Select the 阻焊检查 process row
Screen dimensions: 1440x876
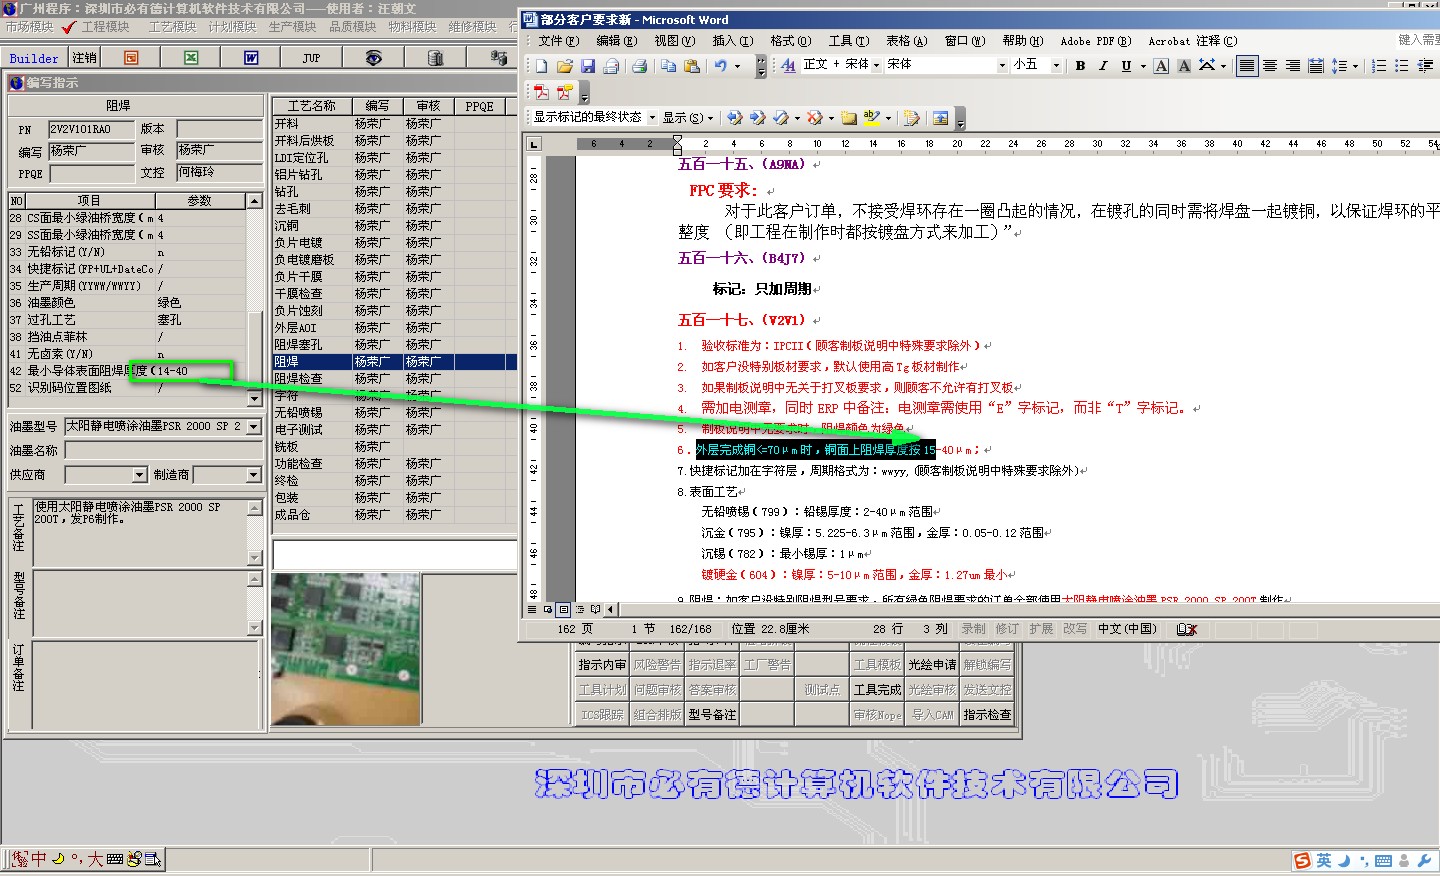pos(394,379)
